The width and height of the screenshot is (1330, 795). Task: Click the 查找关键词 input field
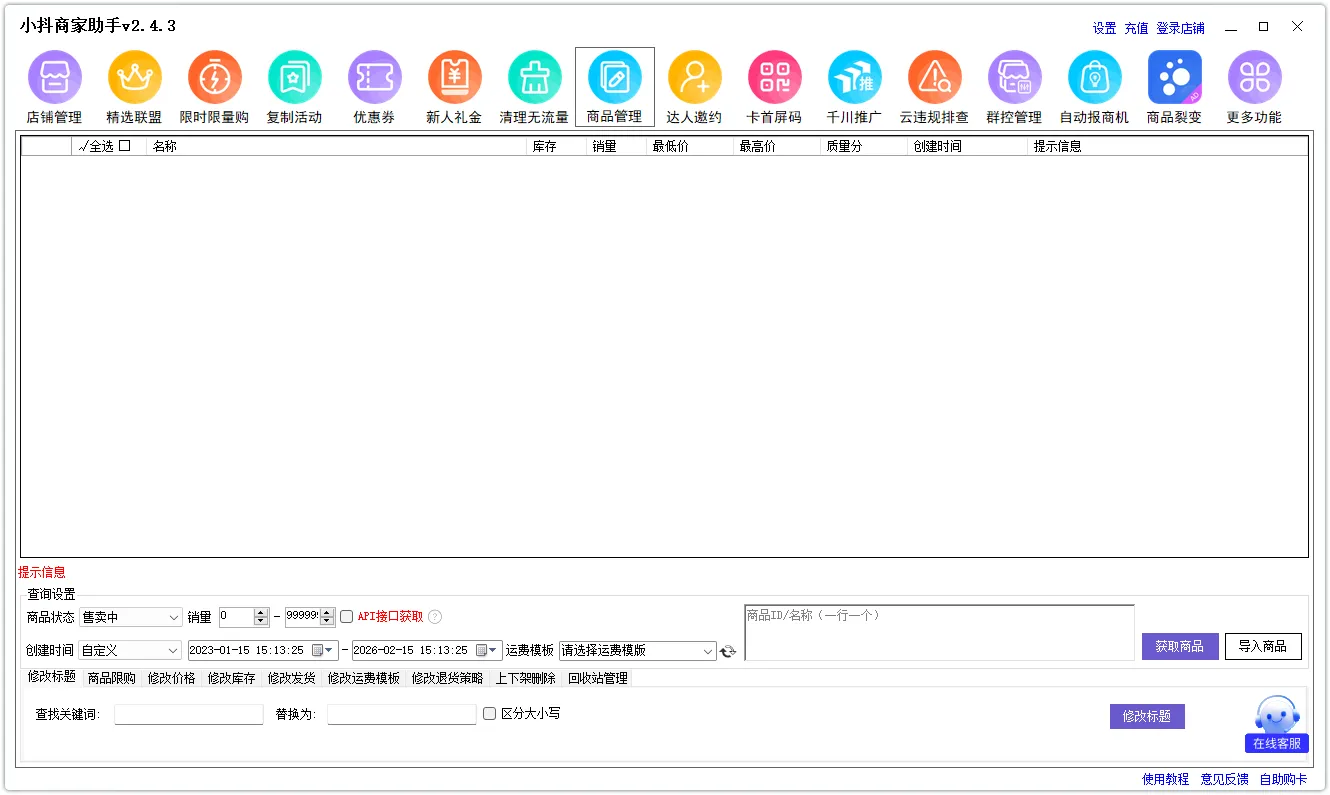(x=189, y=714)
